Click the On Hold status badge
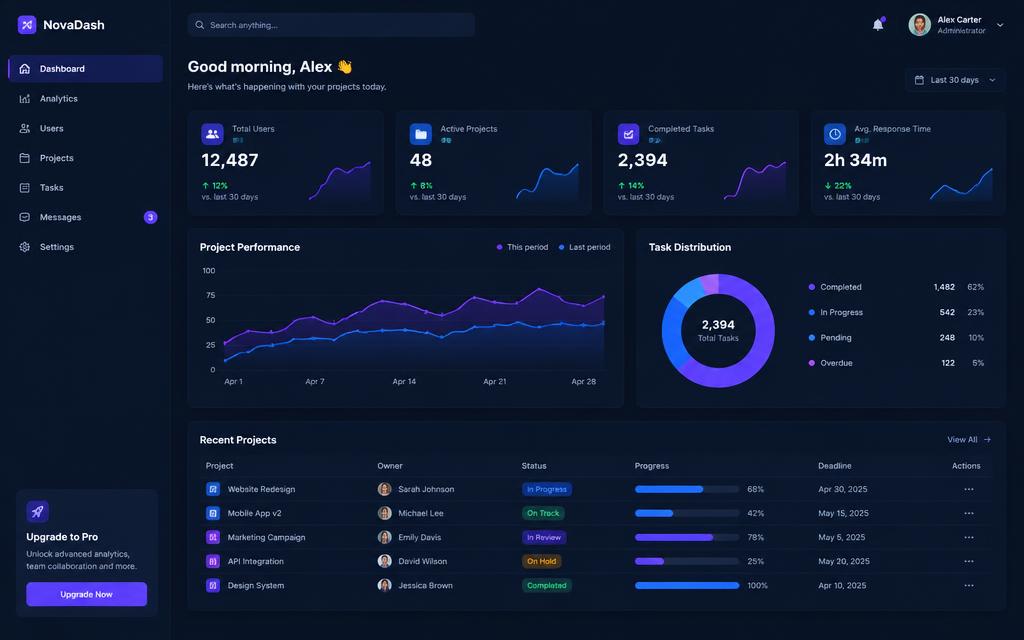1024x640 pixels. [x=541, y=561]
